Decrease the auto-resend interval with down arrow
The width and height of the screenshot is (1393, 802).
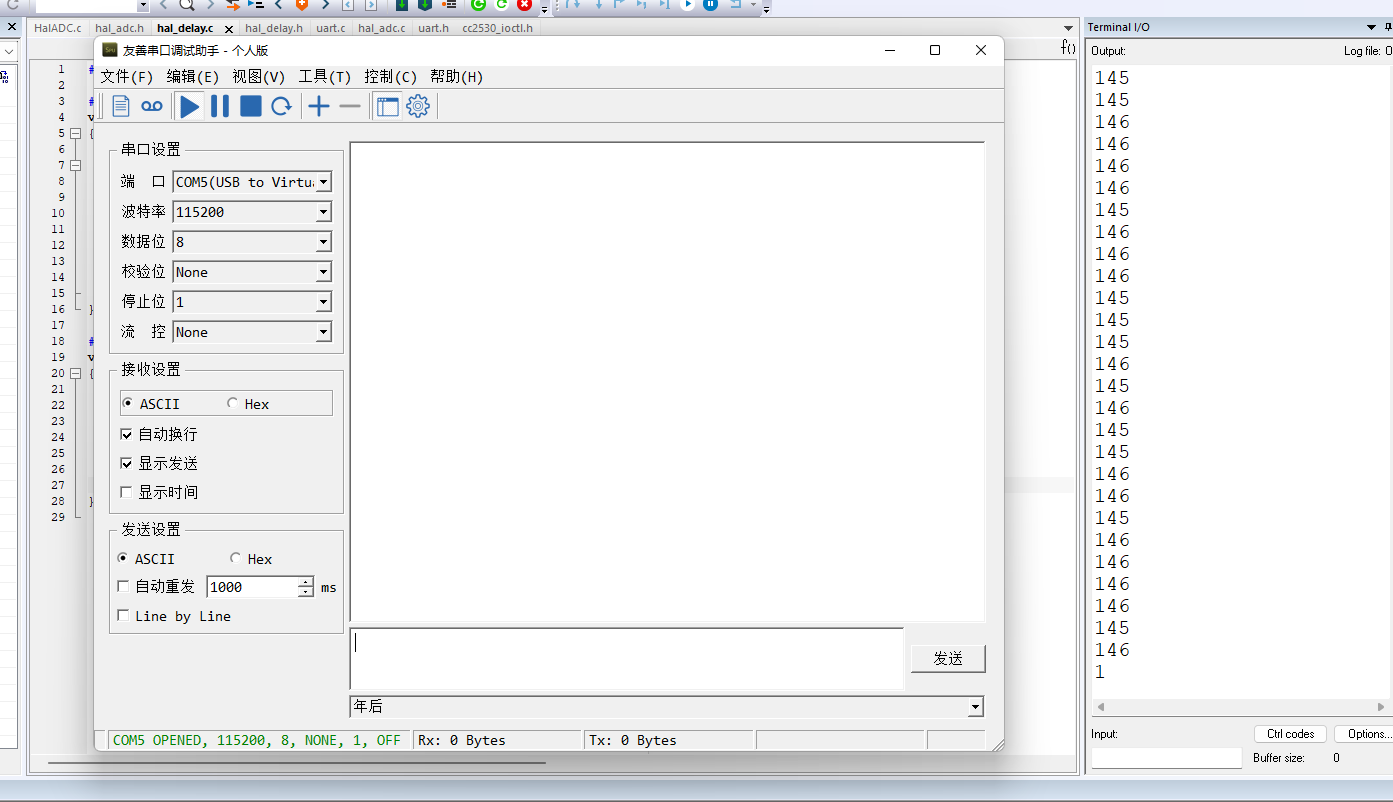point(306,592)
